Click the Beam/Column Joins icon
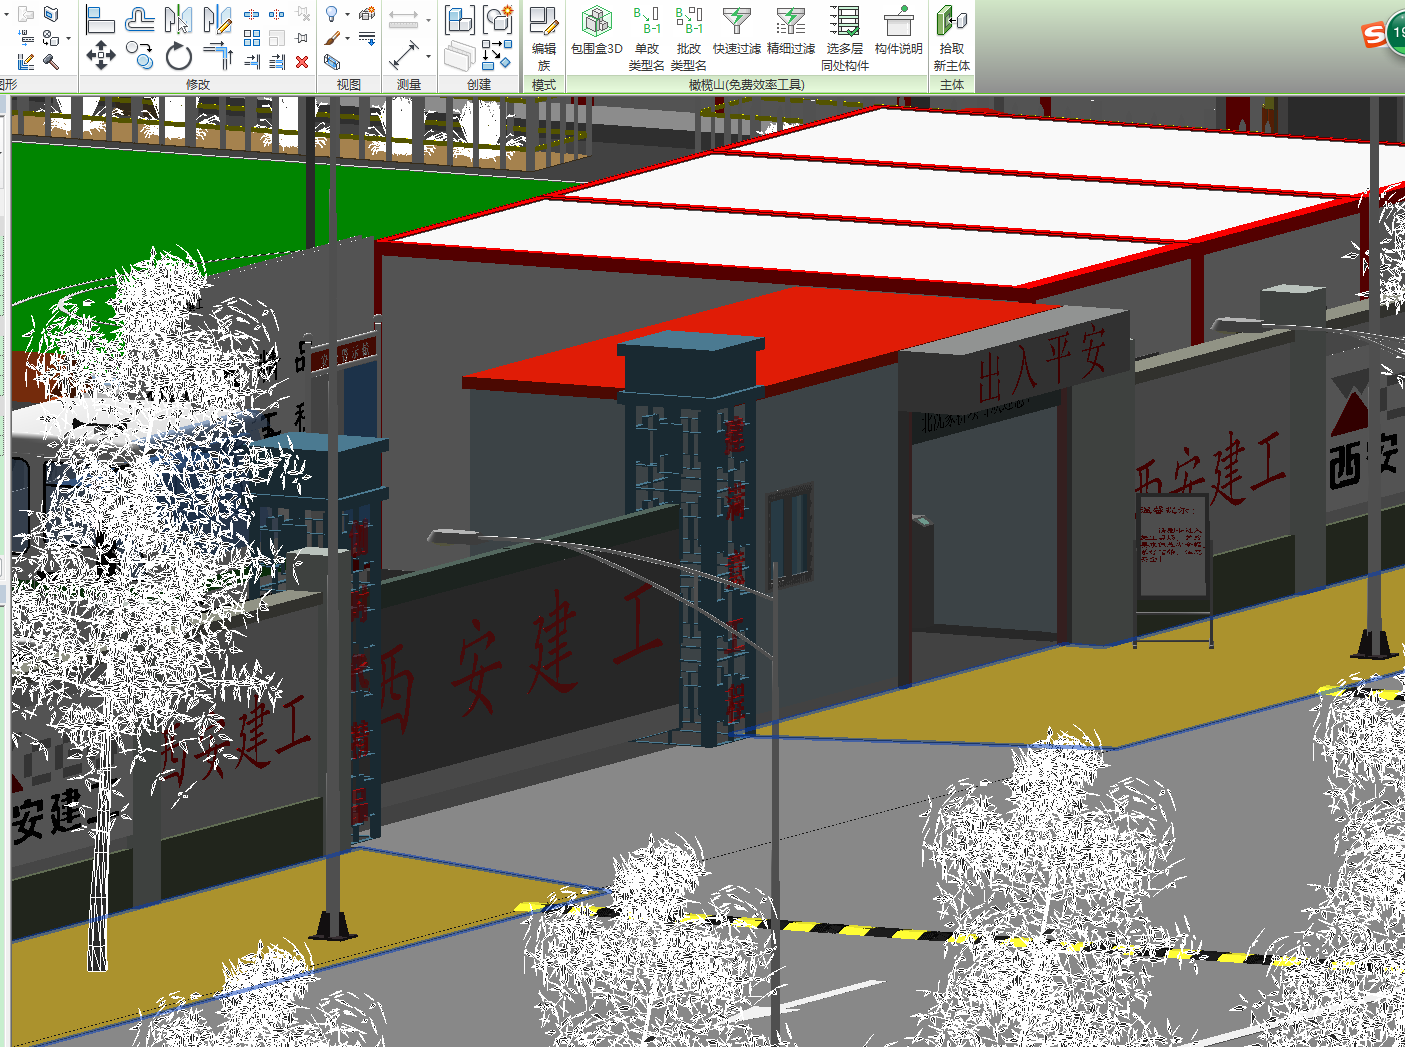Screen dimensions: 1405x1047 26,38
